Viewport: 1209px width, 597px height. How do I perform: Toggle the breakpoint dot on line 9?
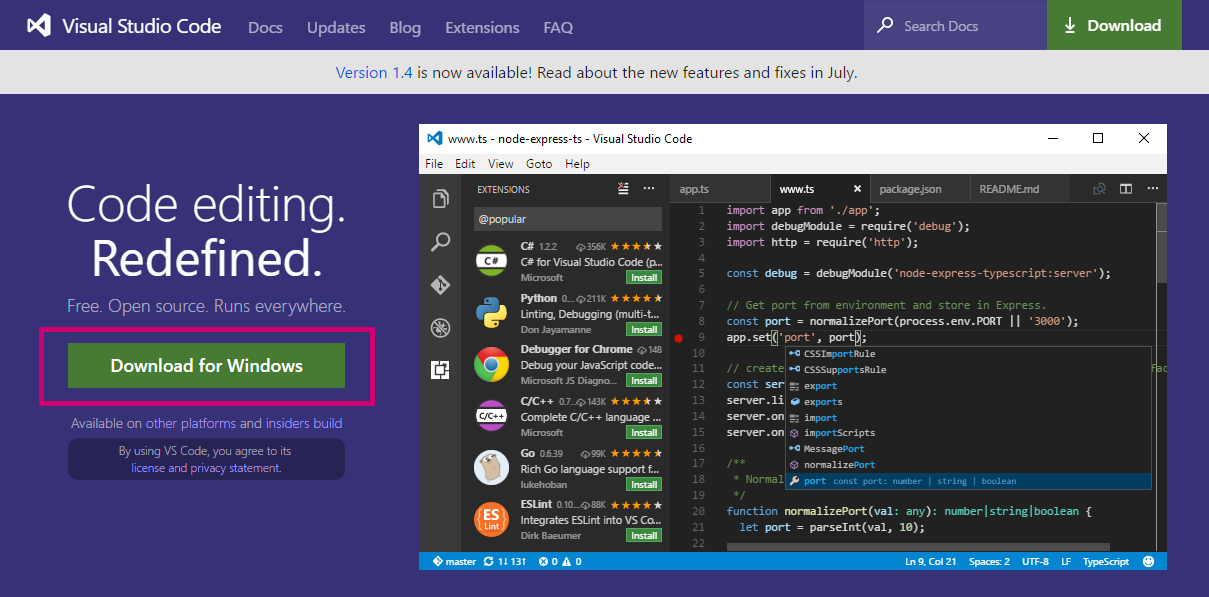point(678,338)
